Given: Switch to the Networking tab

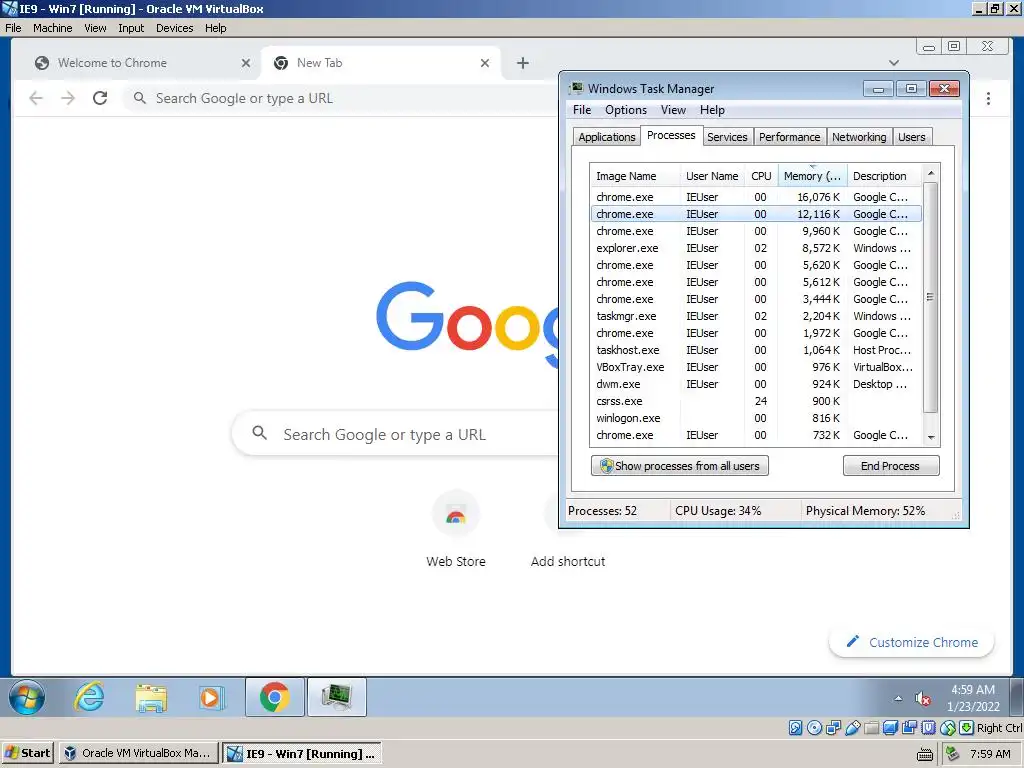Looking at the screenshot, I should [859, 137].
